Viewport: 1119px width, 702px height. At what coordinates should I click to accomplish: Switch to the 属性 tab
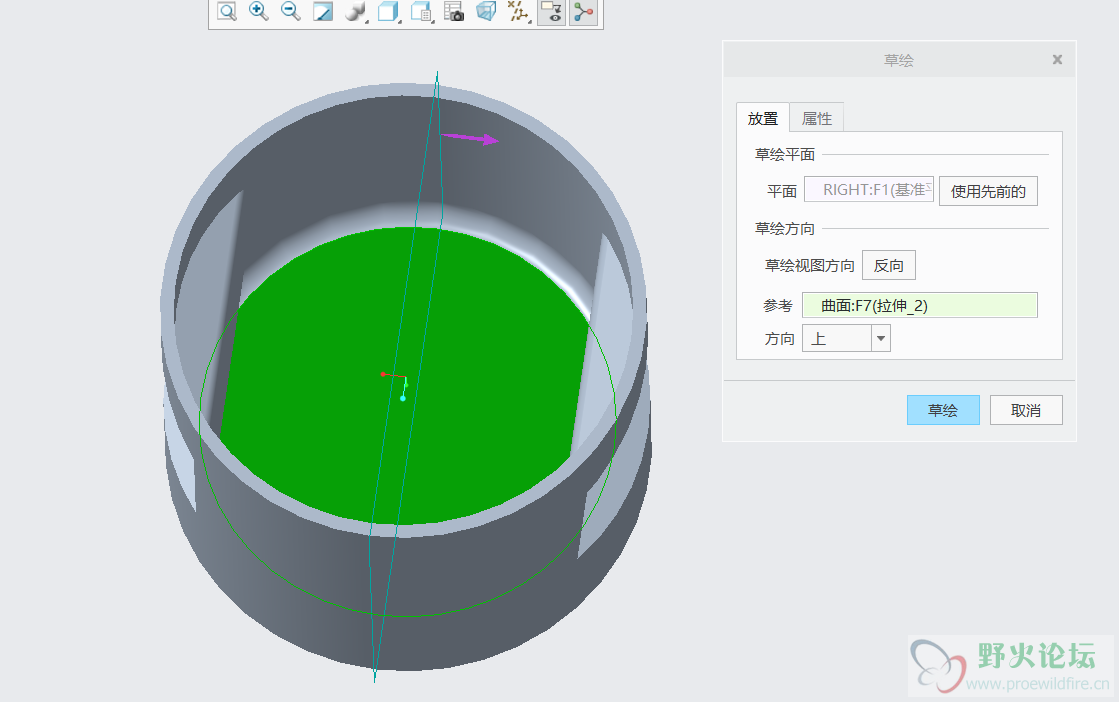[817, 118]
